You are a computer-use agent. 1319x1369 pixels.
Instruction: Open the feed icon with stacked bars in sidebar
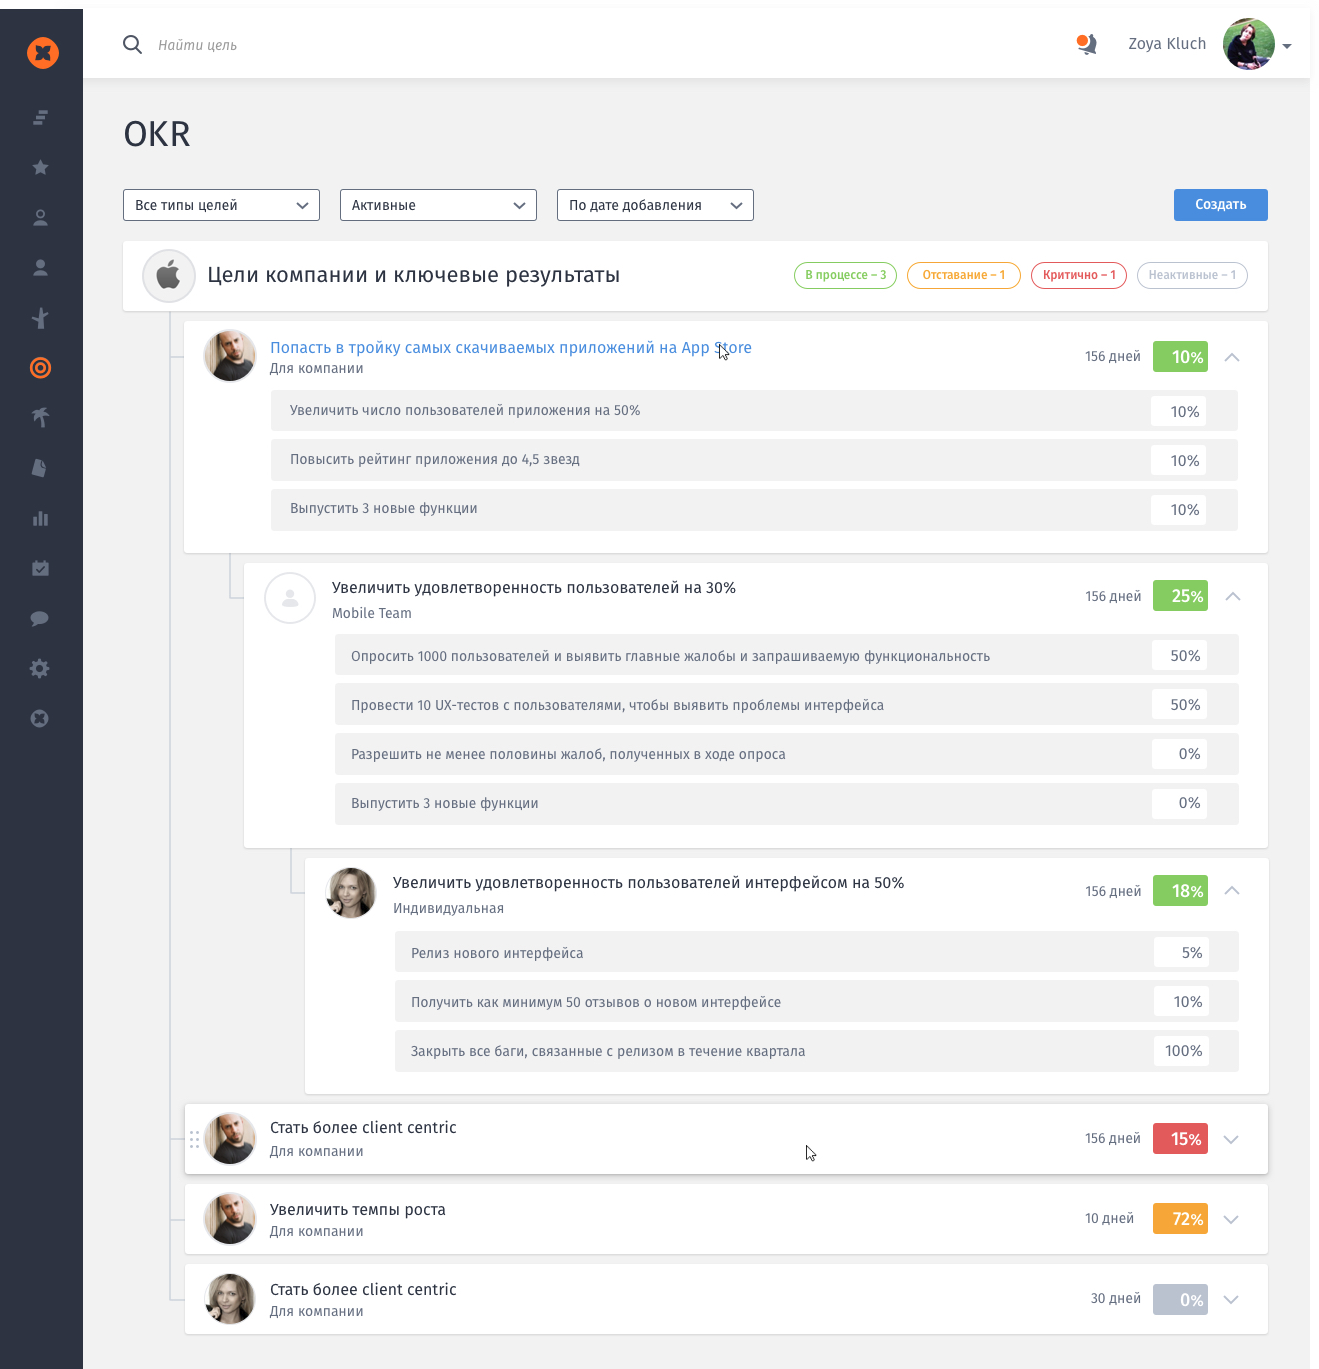[41, 117]
